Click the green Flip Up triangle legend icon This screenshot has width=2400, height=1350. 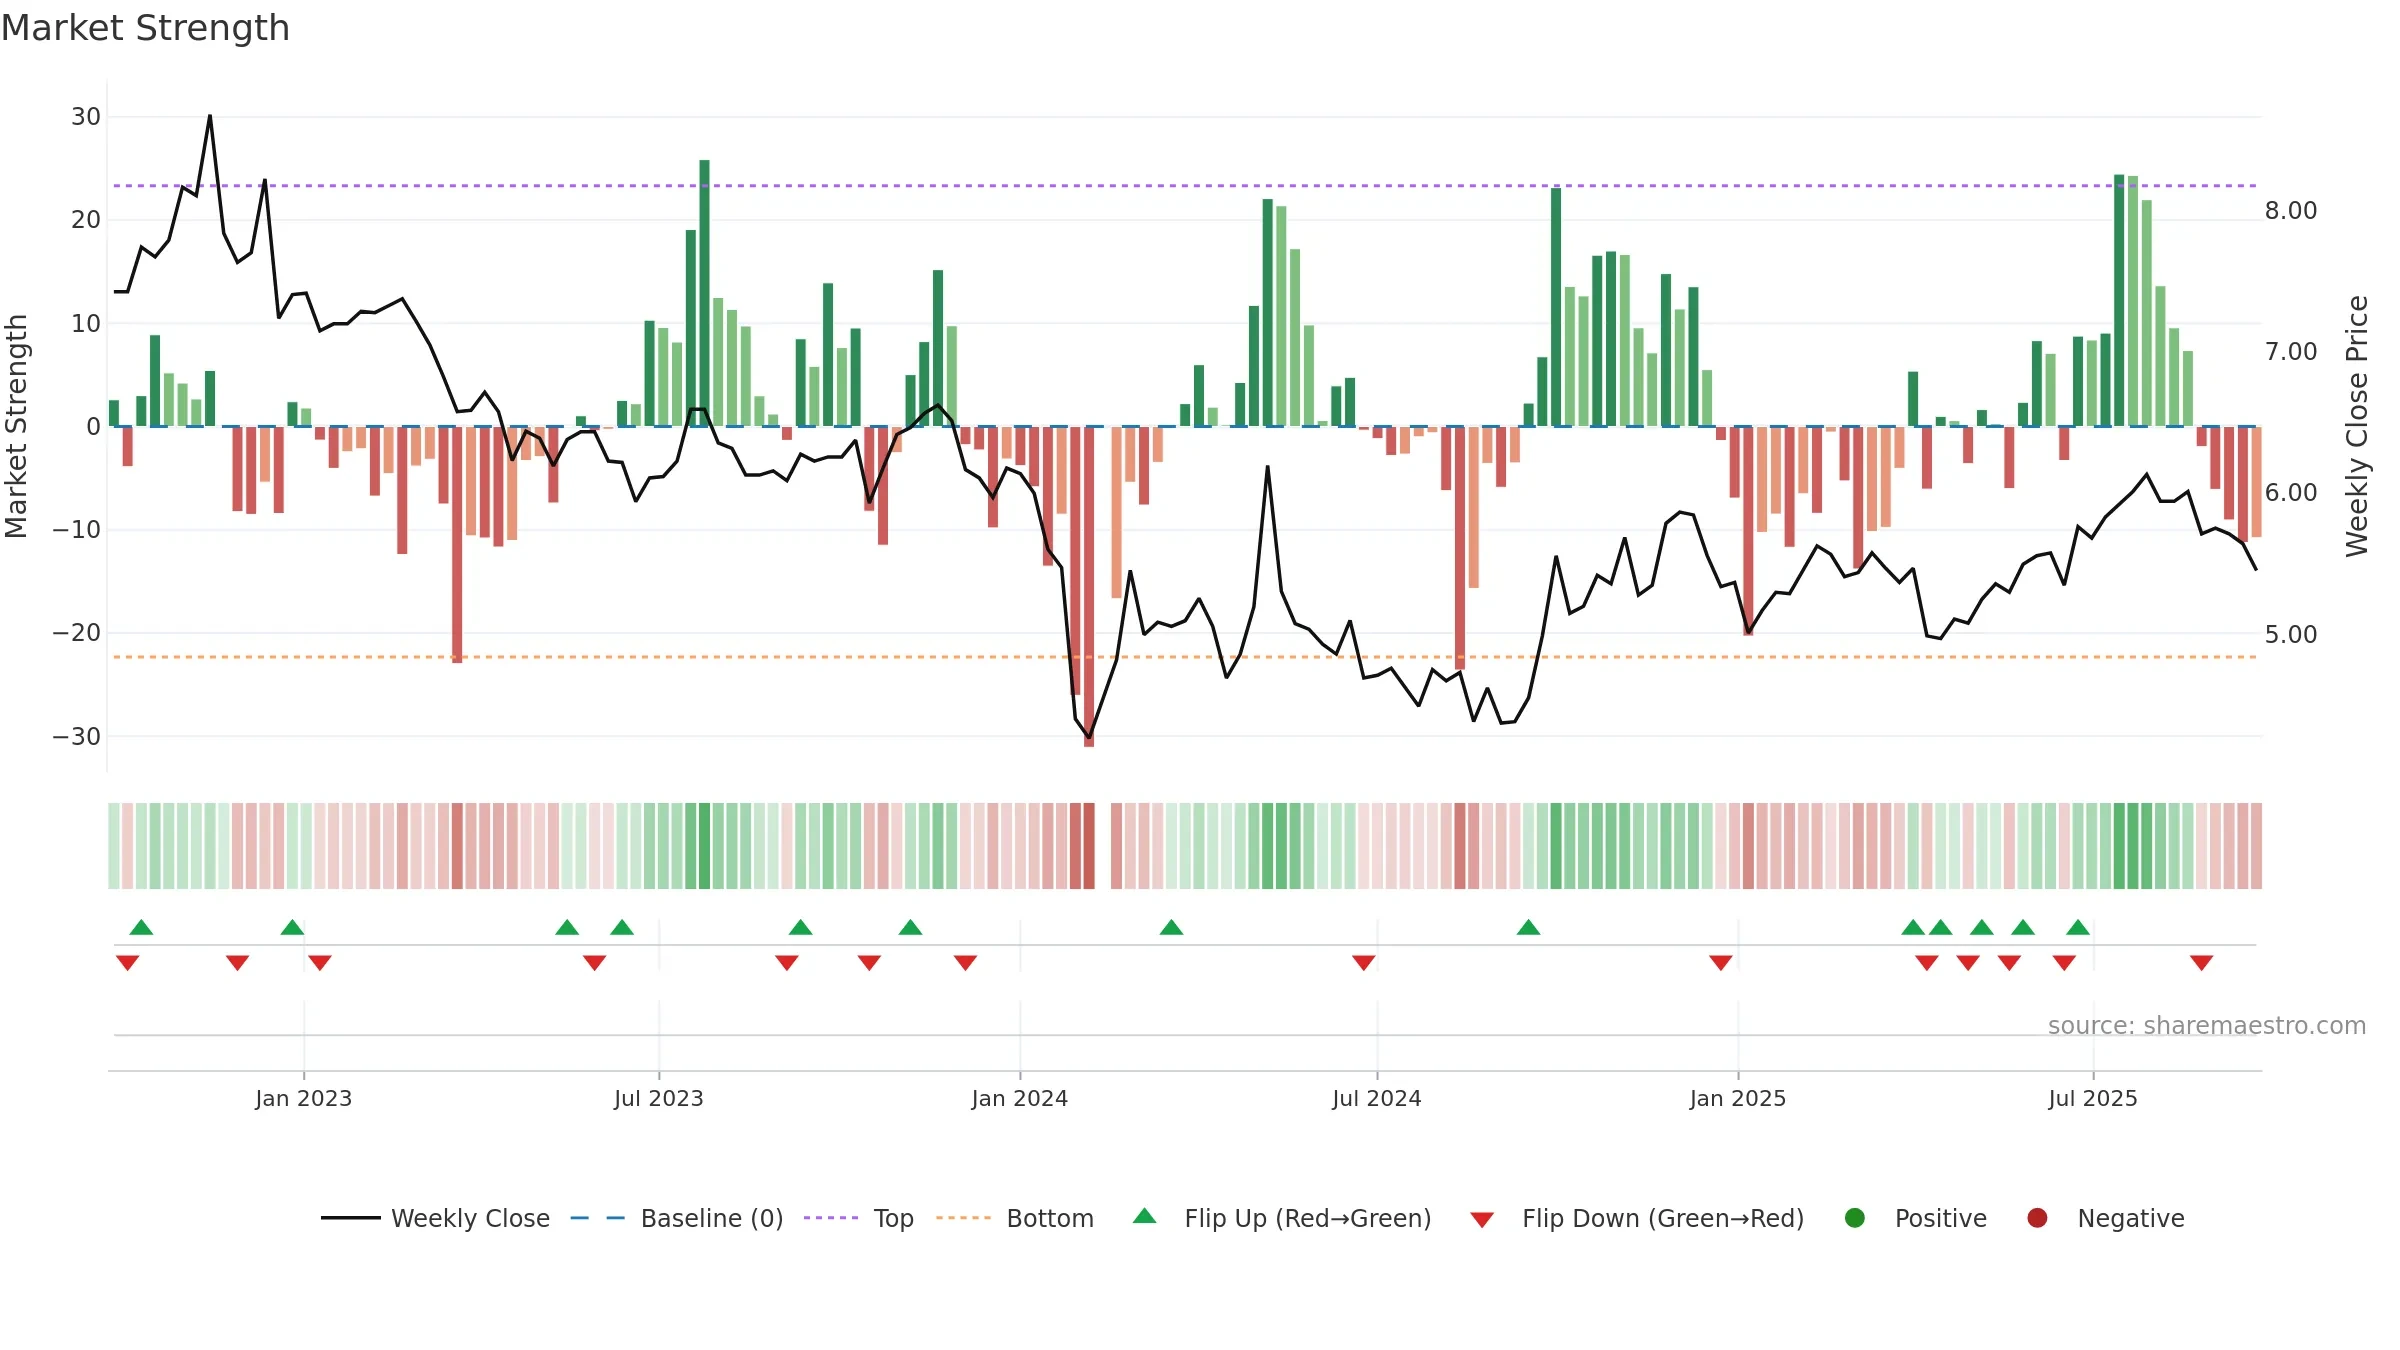pyautogui.click(x=1145, y=1216)
